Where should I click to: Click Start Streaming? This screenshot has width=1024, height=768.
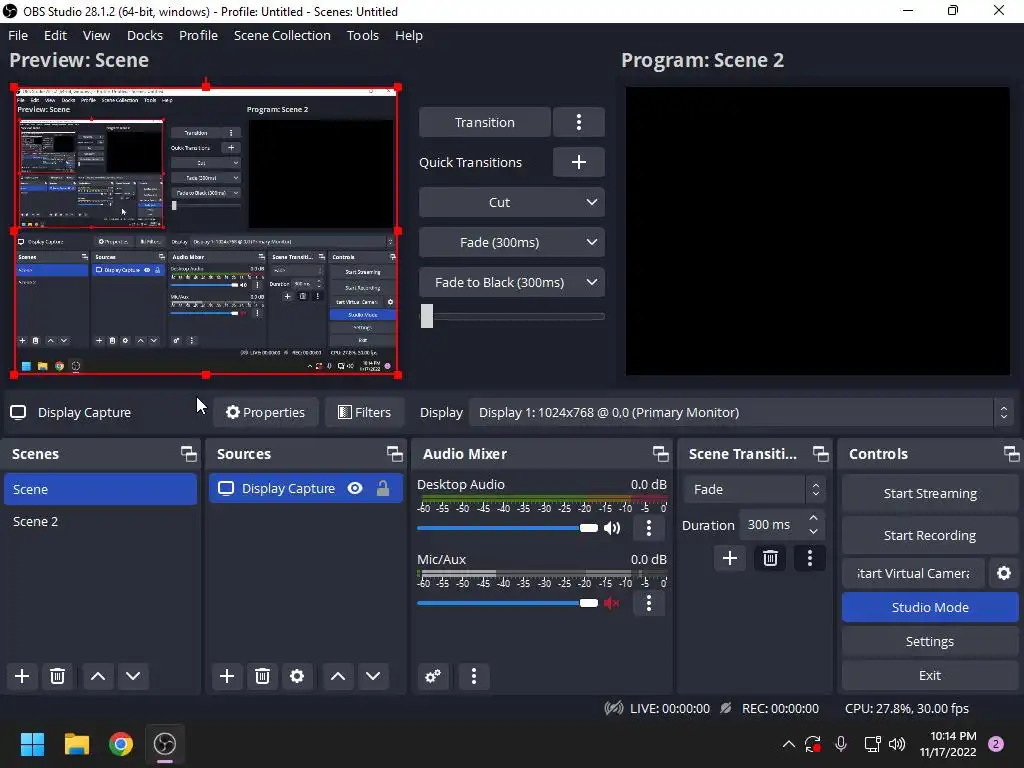click(930, 493)
